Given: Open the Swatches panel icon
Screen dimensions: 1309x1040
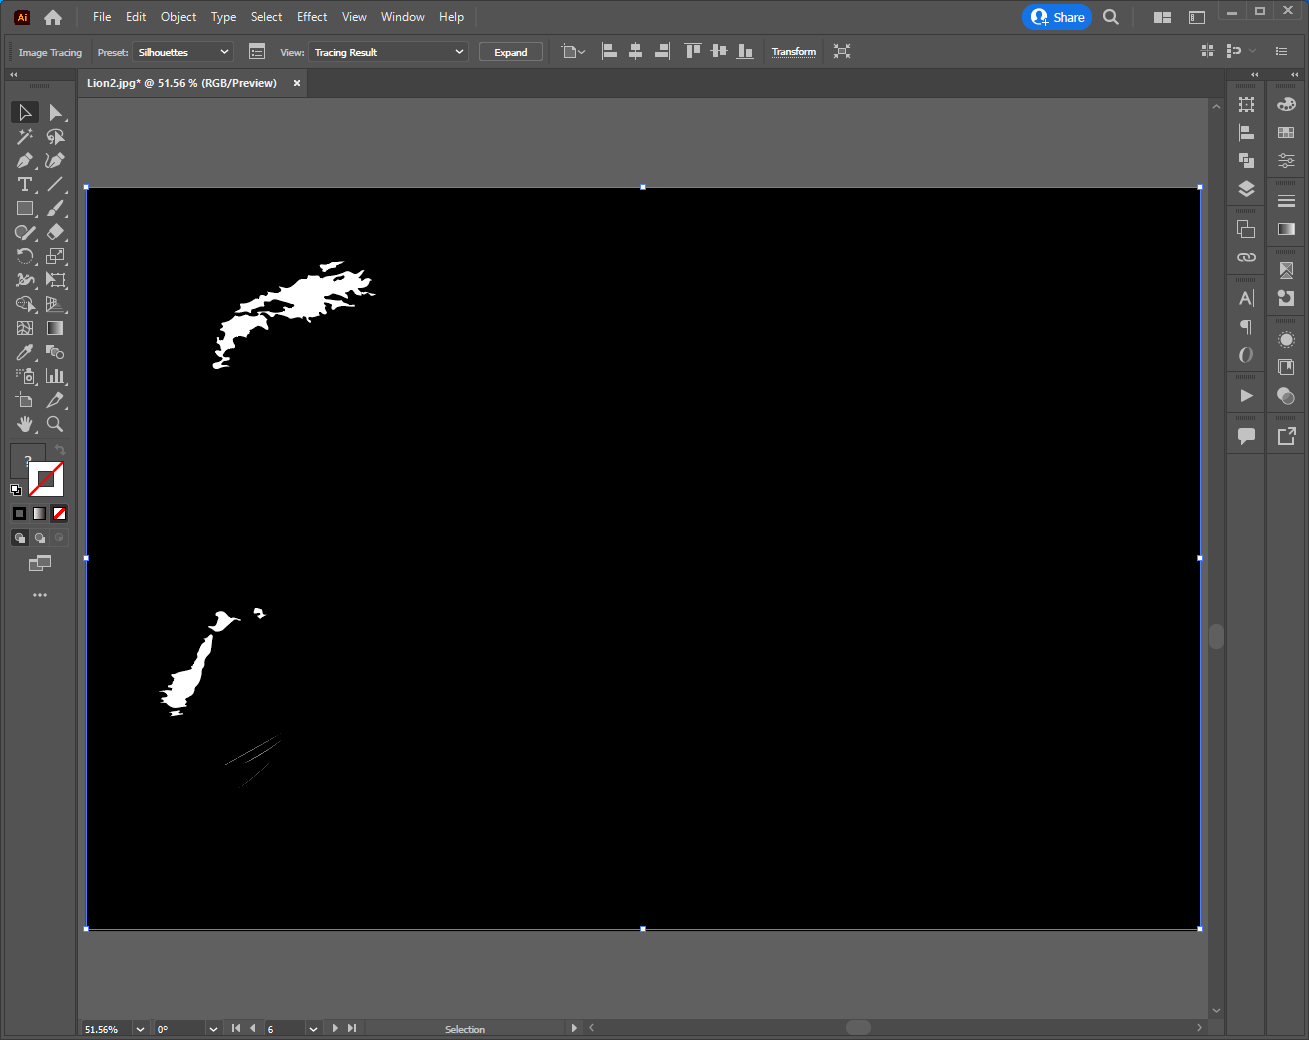Looking at the screenshot, I should pos(1286,132).
